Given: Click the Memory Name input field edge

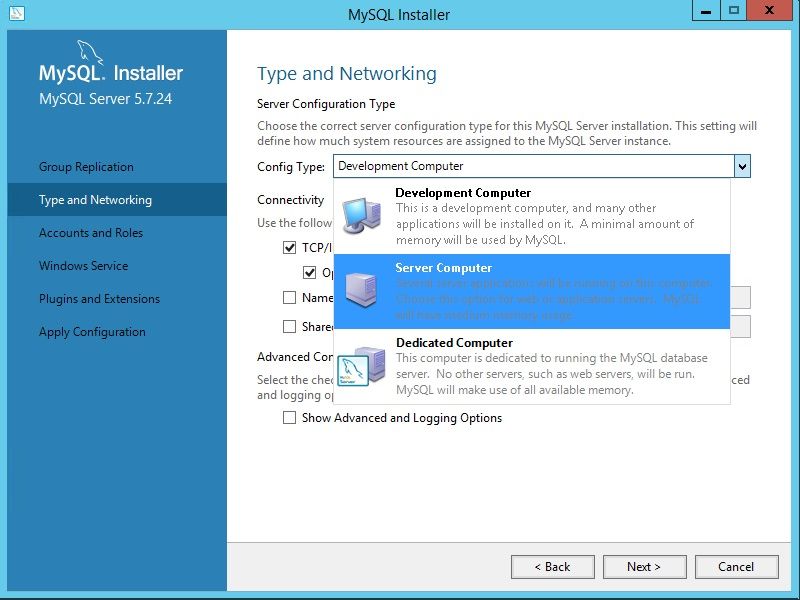Looking at the screenshot, I should point(740,327).
